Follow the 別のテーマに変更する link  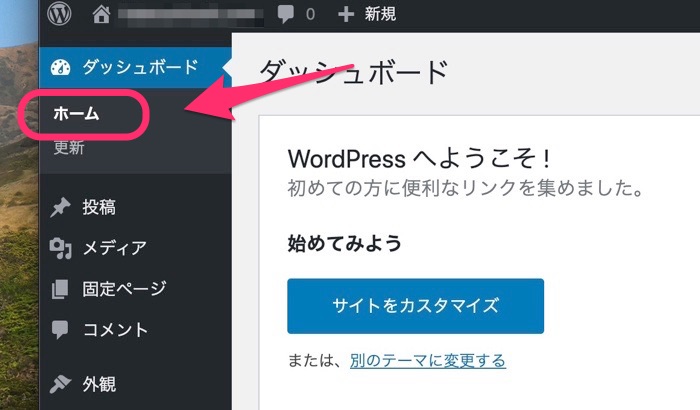[428, 360]
